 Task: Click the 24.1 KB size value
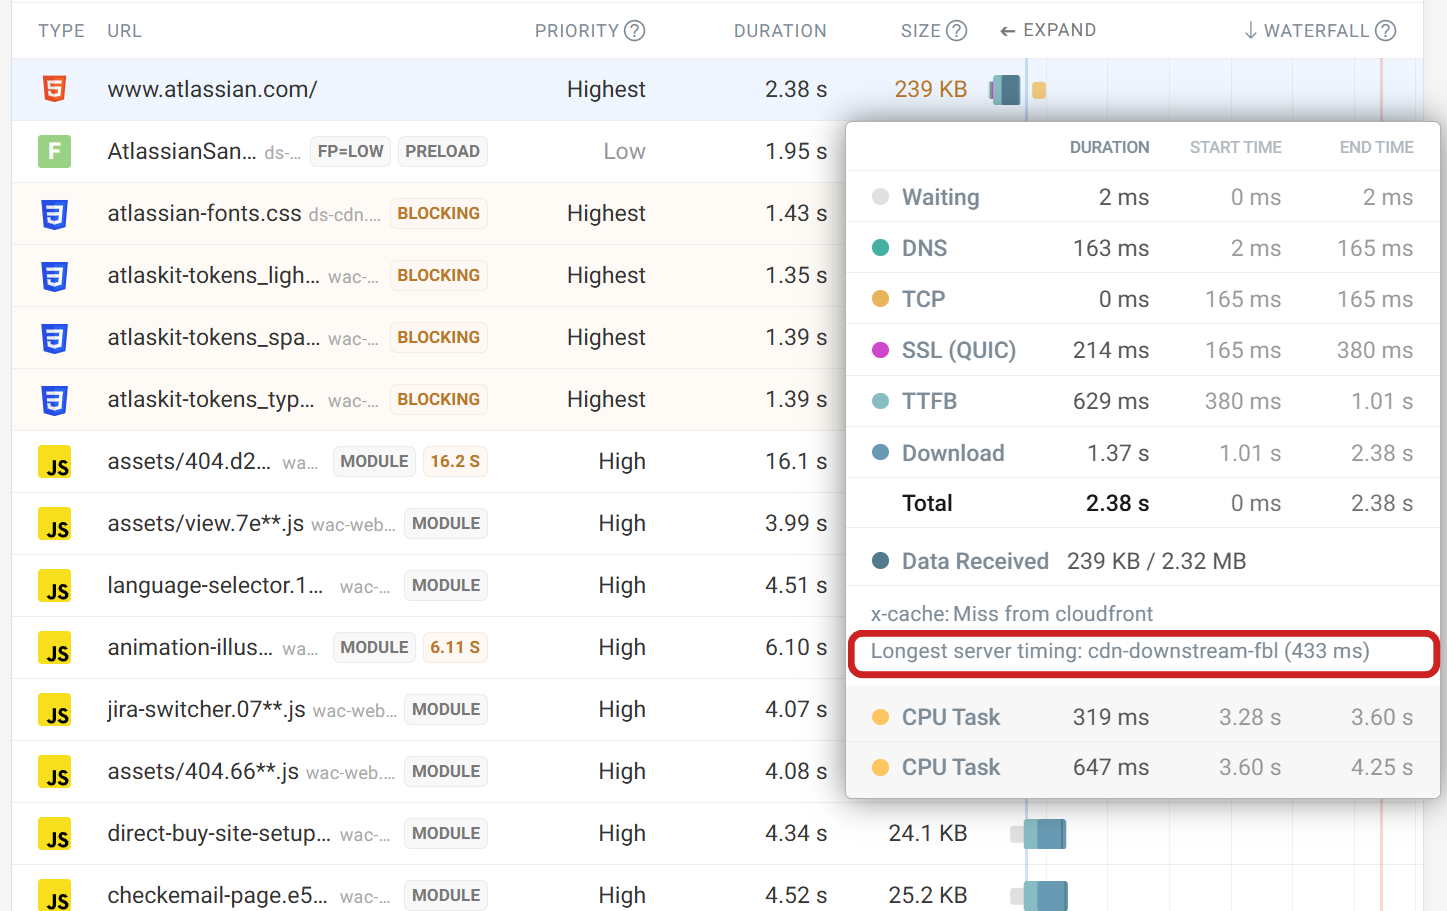[x=928, y=833]
